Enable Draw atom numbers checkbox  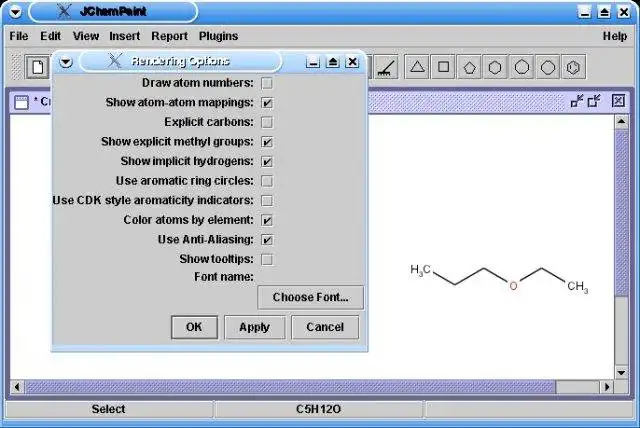pos(267,83)
